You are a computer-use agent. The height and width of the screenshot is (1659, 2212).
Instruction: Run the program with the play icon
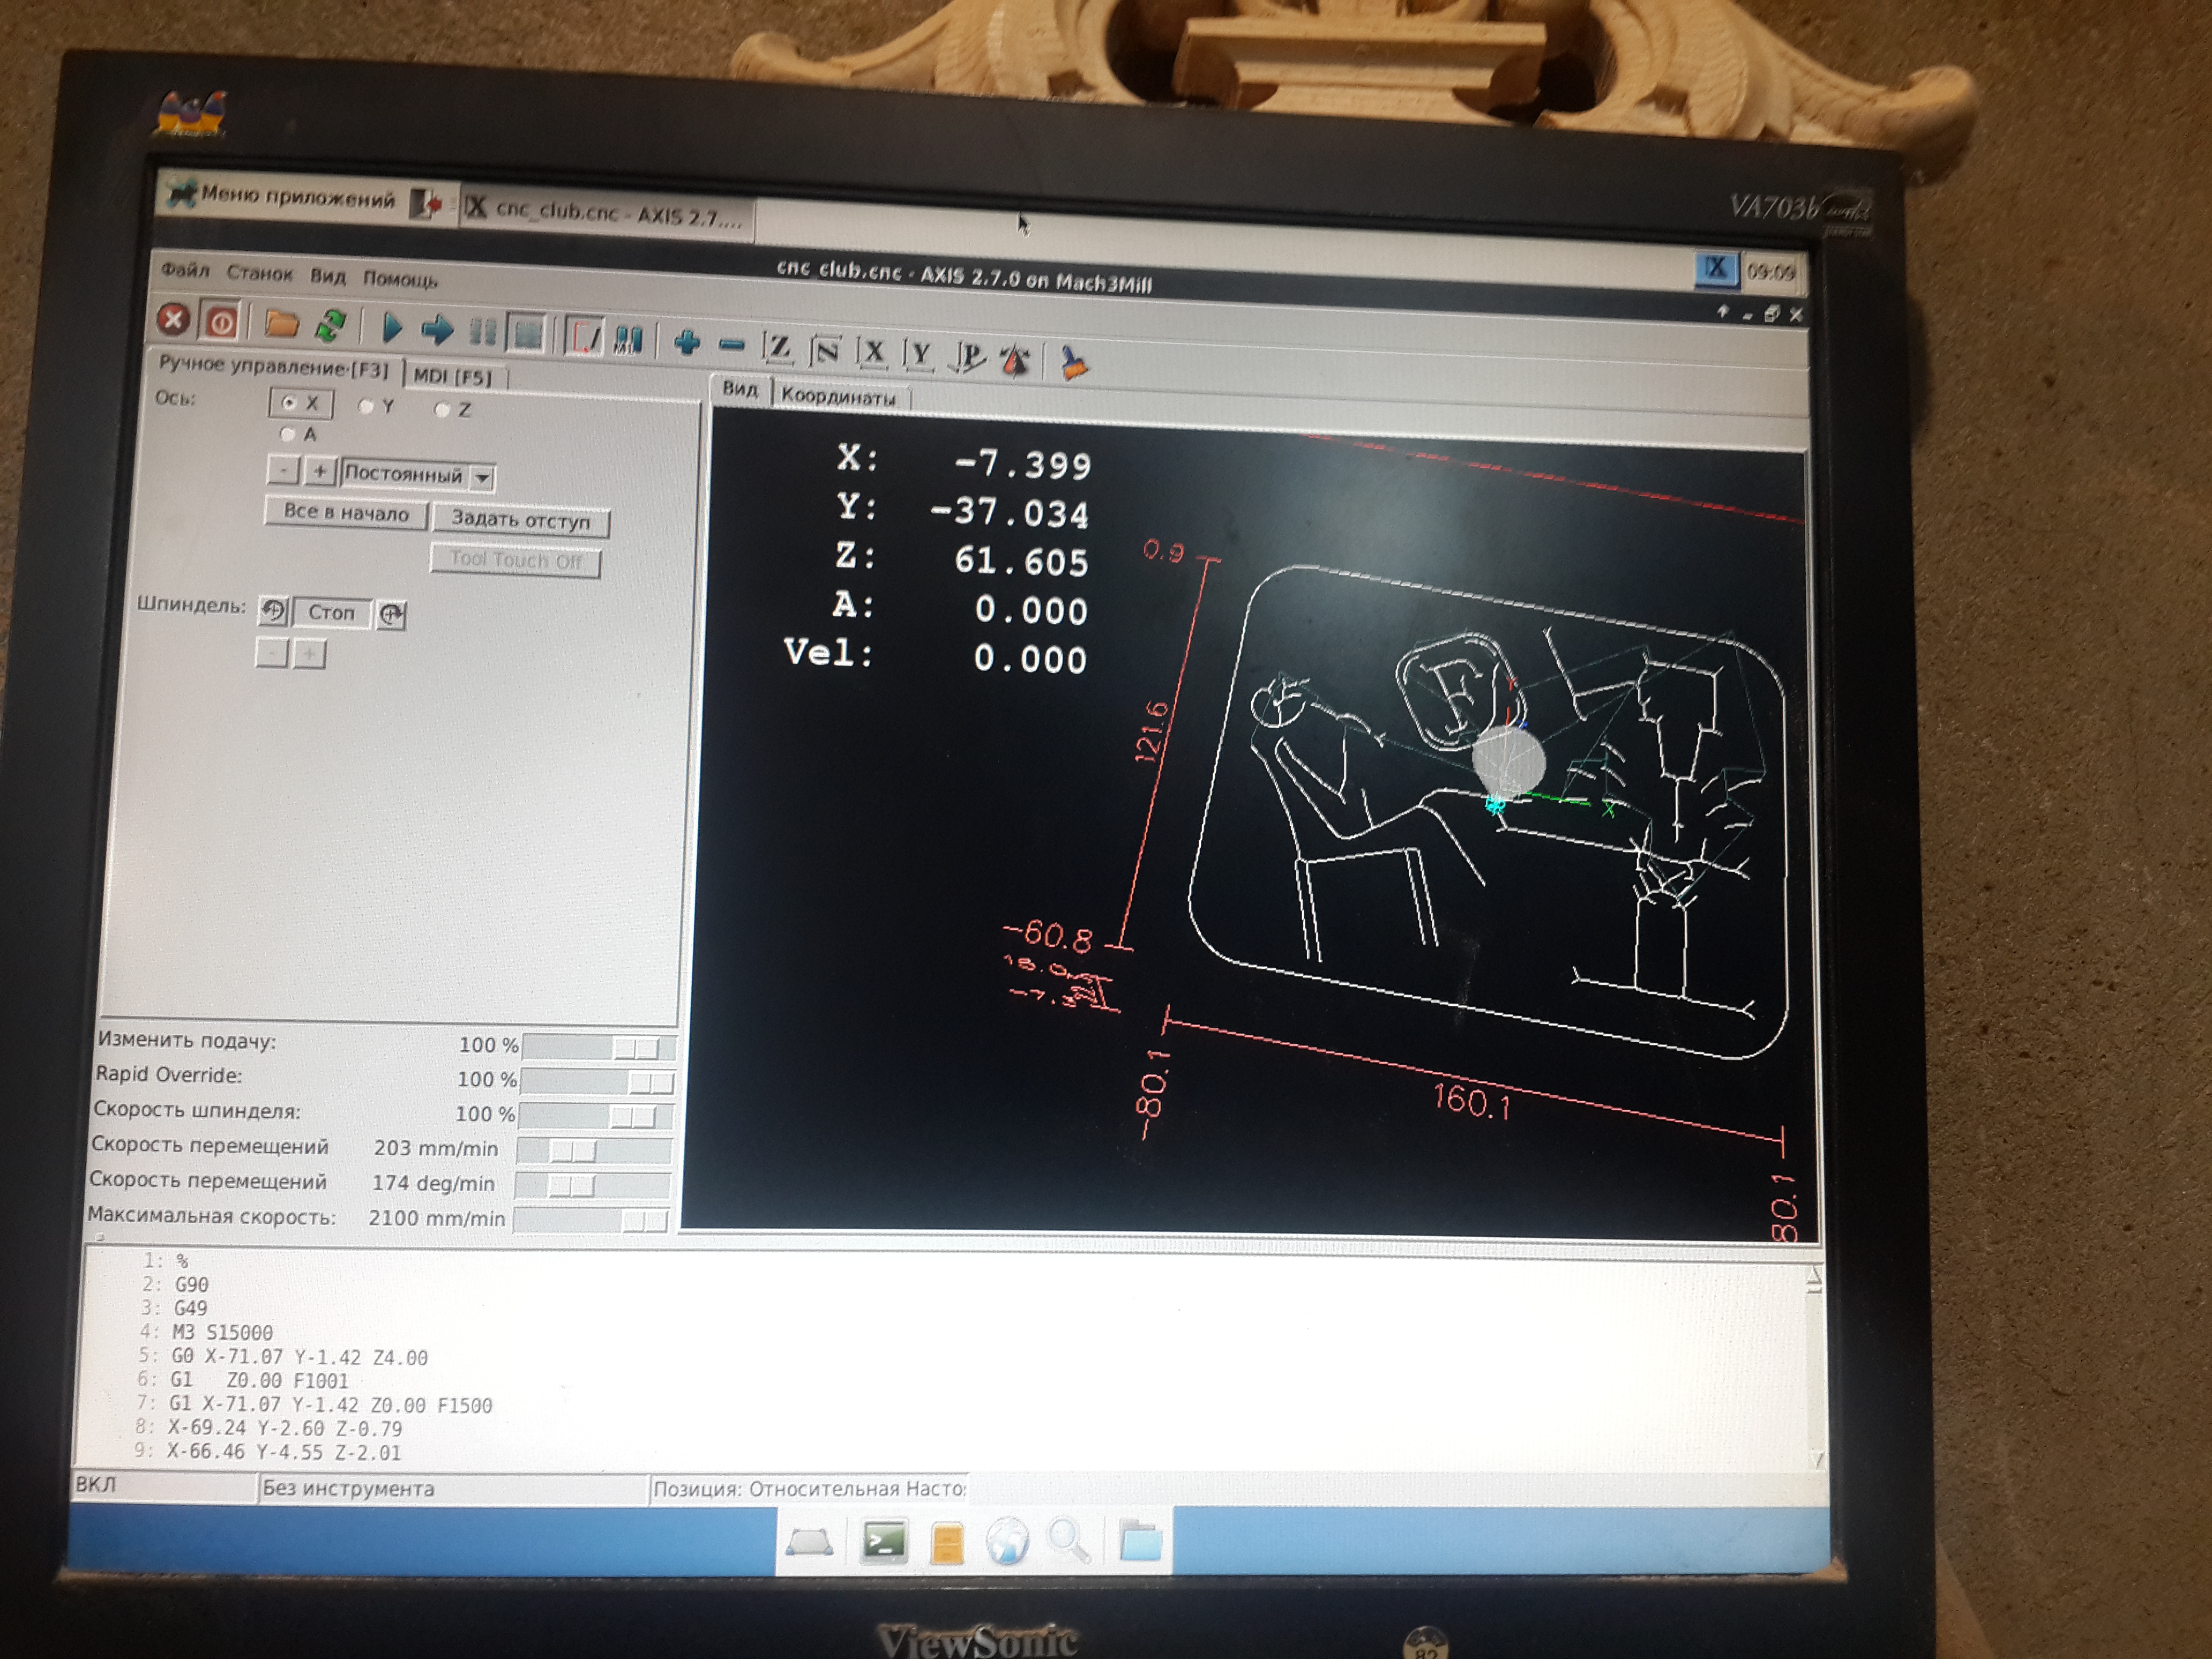[x=392, y=327]
